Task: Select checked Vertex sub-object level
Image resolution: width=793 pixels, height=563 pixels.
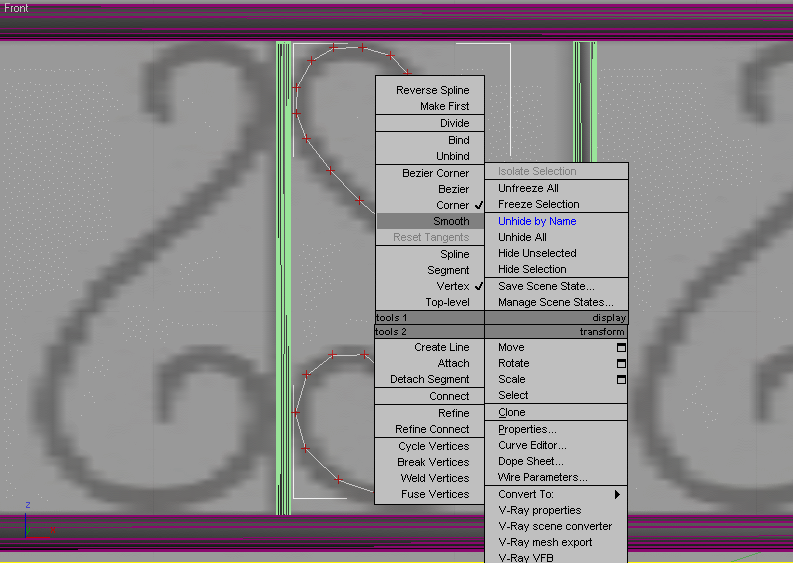Action: pos(453,286)
